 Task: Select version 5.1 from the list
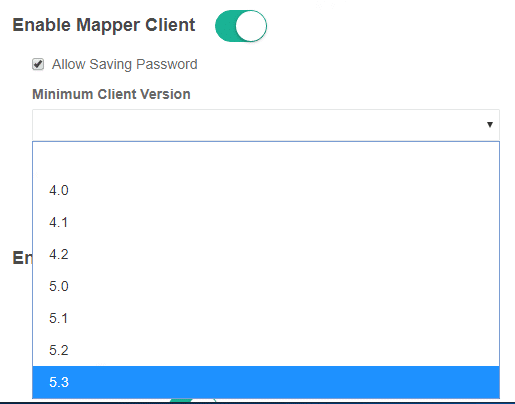pyautogui.click(x=266, y=318)
